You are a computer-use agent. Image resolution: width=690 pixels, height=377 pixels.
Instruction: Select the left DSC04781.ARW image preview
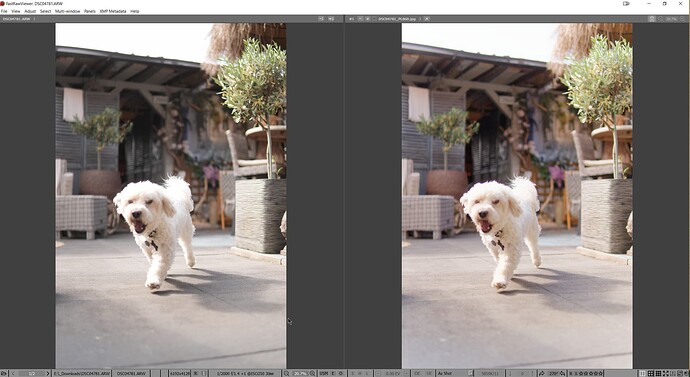(x=171, y=196)
